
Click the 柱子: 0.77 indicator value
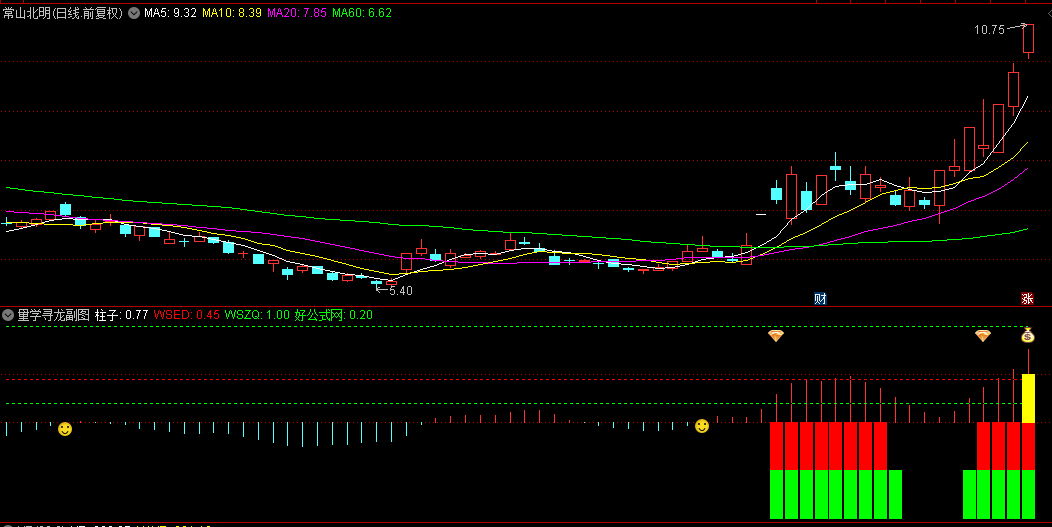pos(121,315)
